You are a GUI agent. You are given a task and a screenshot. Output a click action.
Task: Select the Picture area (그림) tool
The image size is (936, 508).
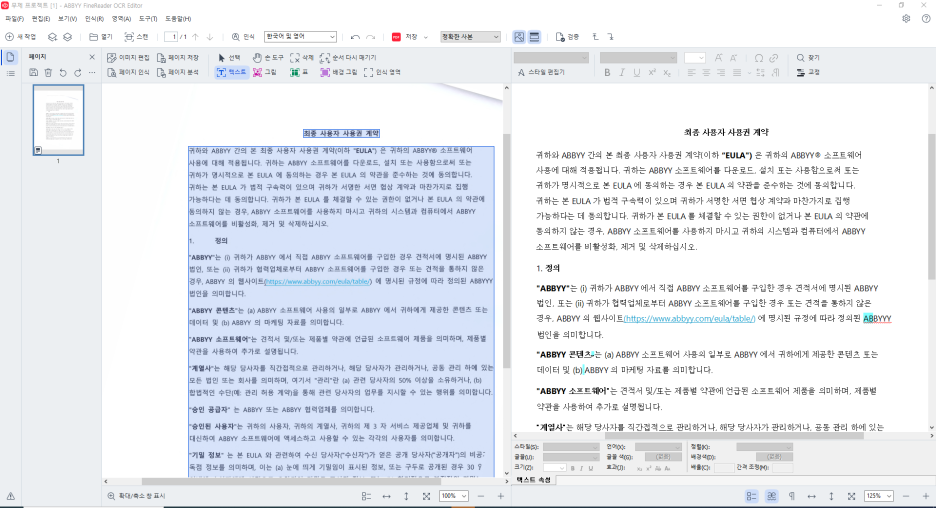(x=265, y=72)
